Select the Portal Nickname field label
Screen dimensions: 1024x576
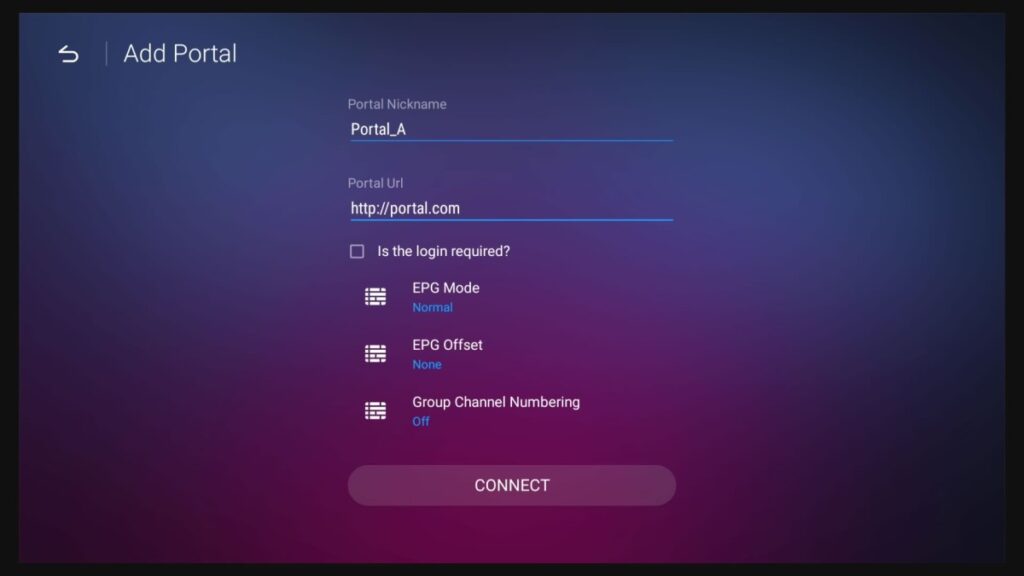(397, 104)
